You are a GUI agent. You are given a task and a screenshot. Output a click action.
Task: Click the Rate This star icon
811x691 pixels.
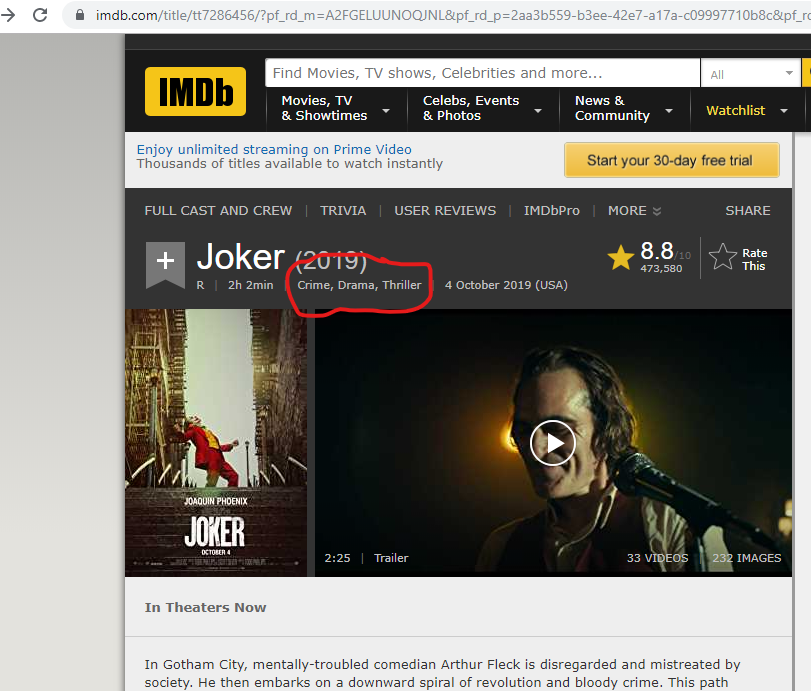pyautogui.click(x=723, y=257)
